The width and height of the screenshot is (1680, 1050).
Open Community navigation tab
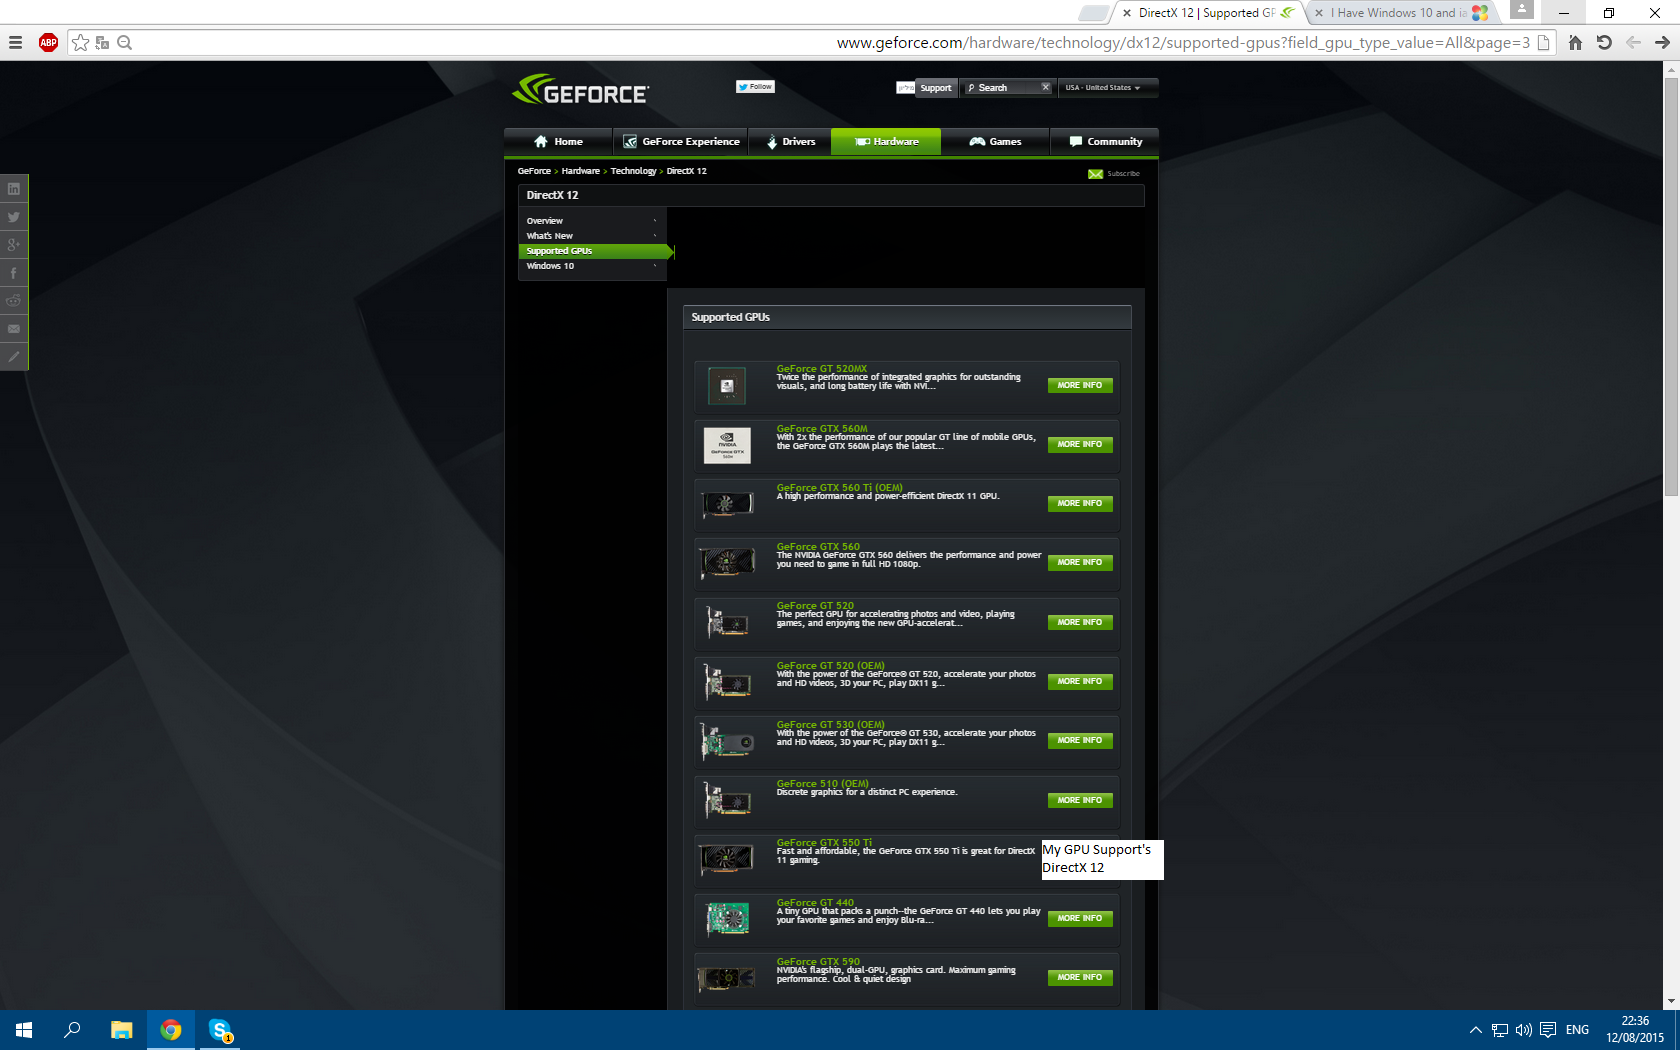point(1105,142)
